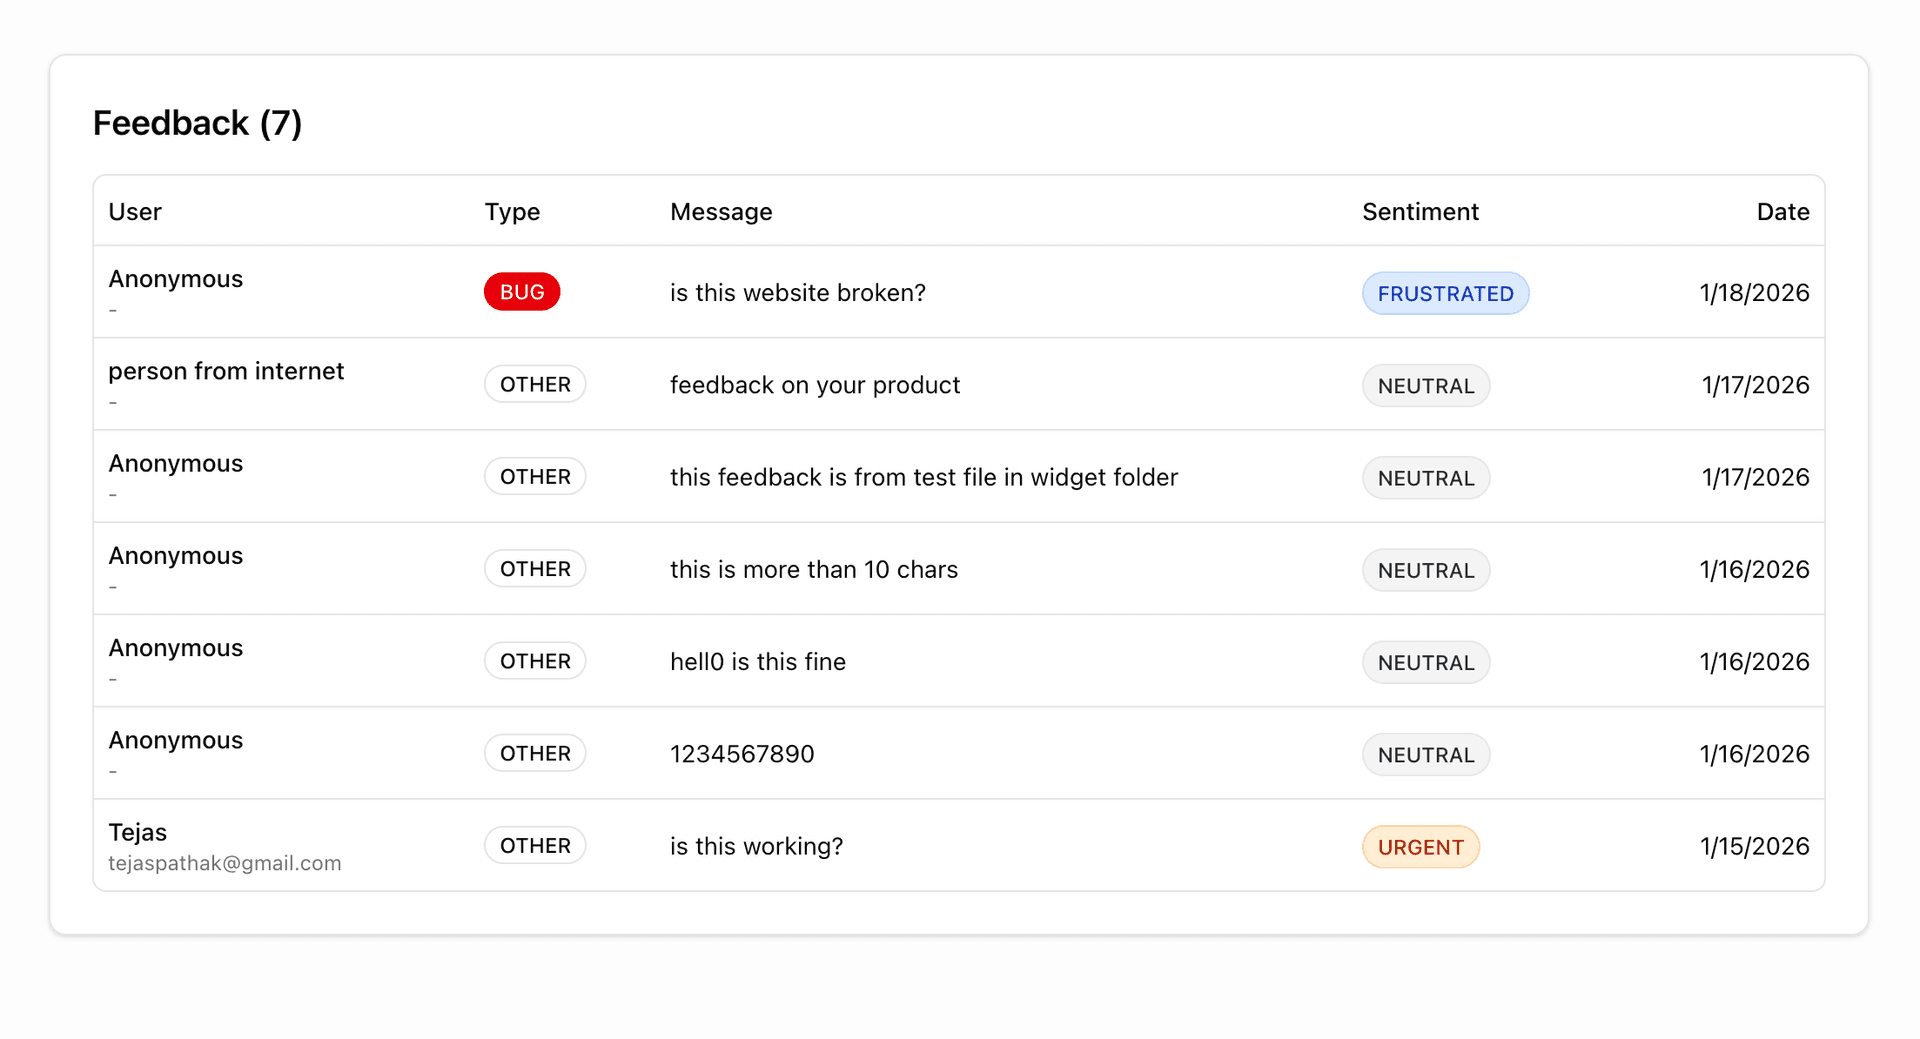Click the 'feedback on your product' message
This screenshot has width=1920, height=1039.
tap(814, 385)
